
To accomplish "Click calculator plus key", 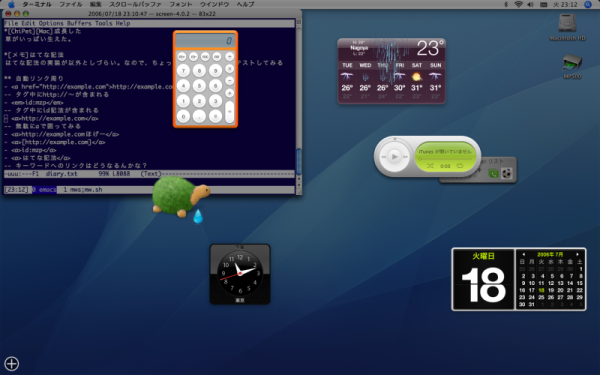I will (230, 93).
